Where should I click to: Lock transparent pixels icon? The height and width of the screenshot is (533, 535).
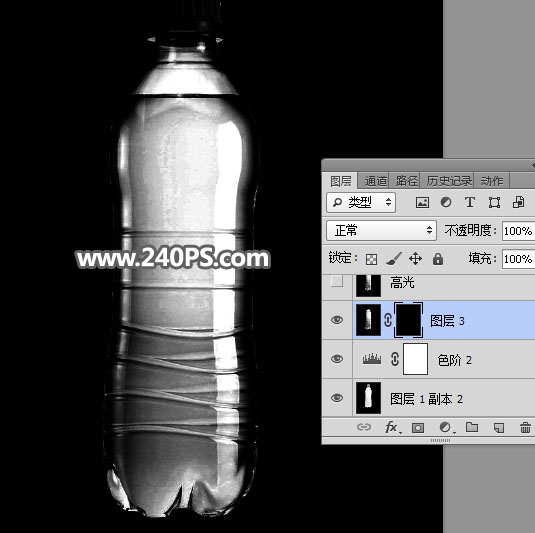(371, 259)
